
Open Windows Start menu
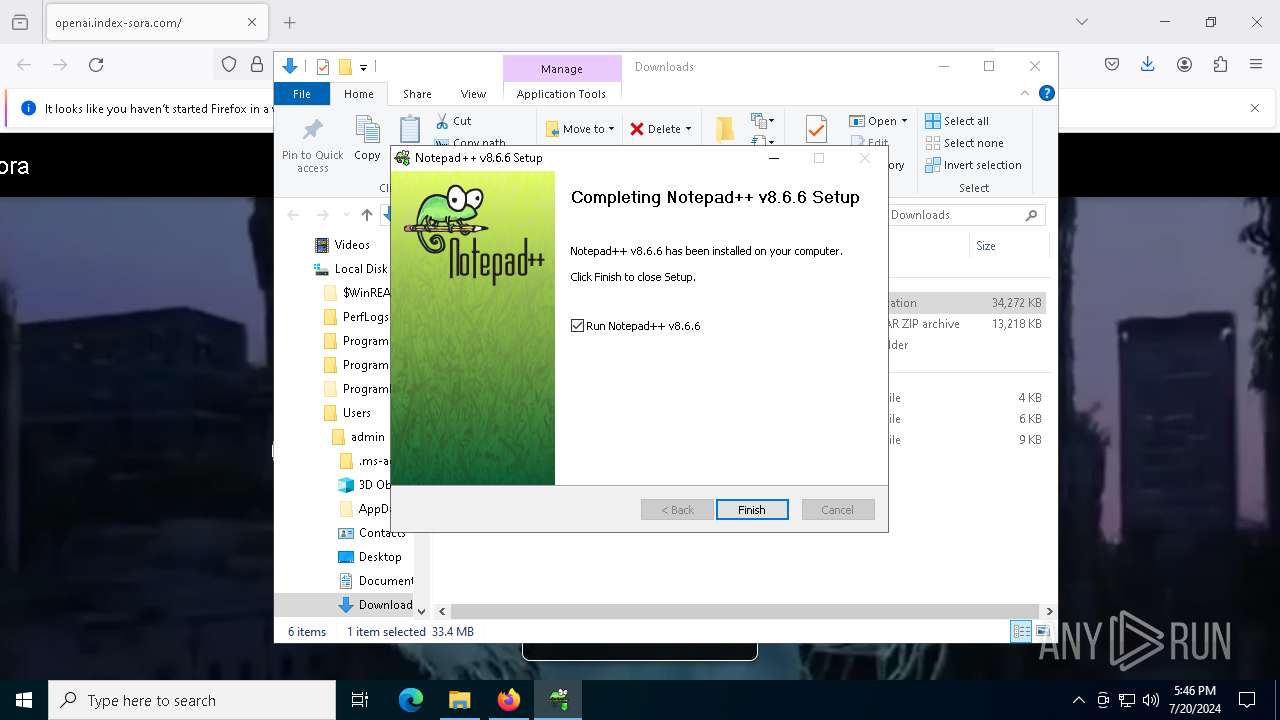click(24, 700)
